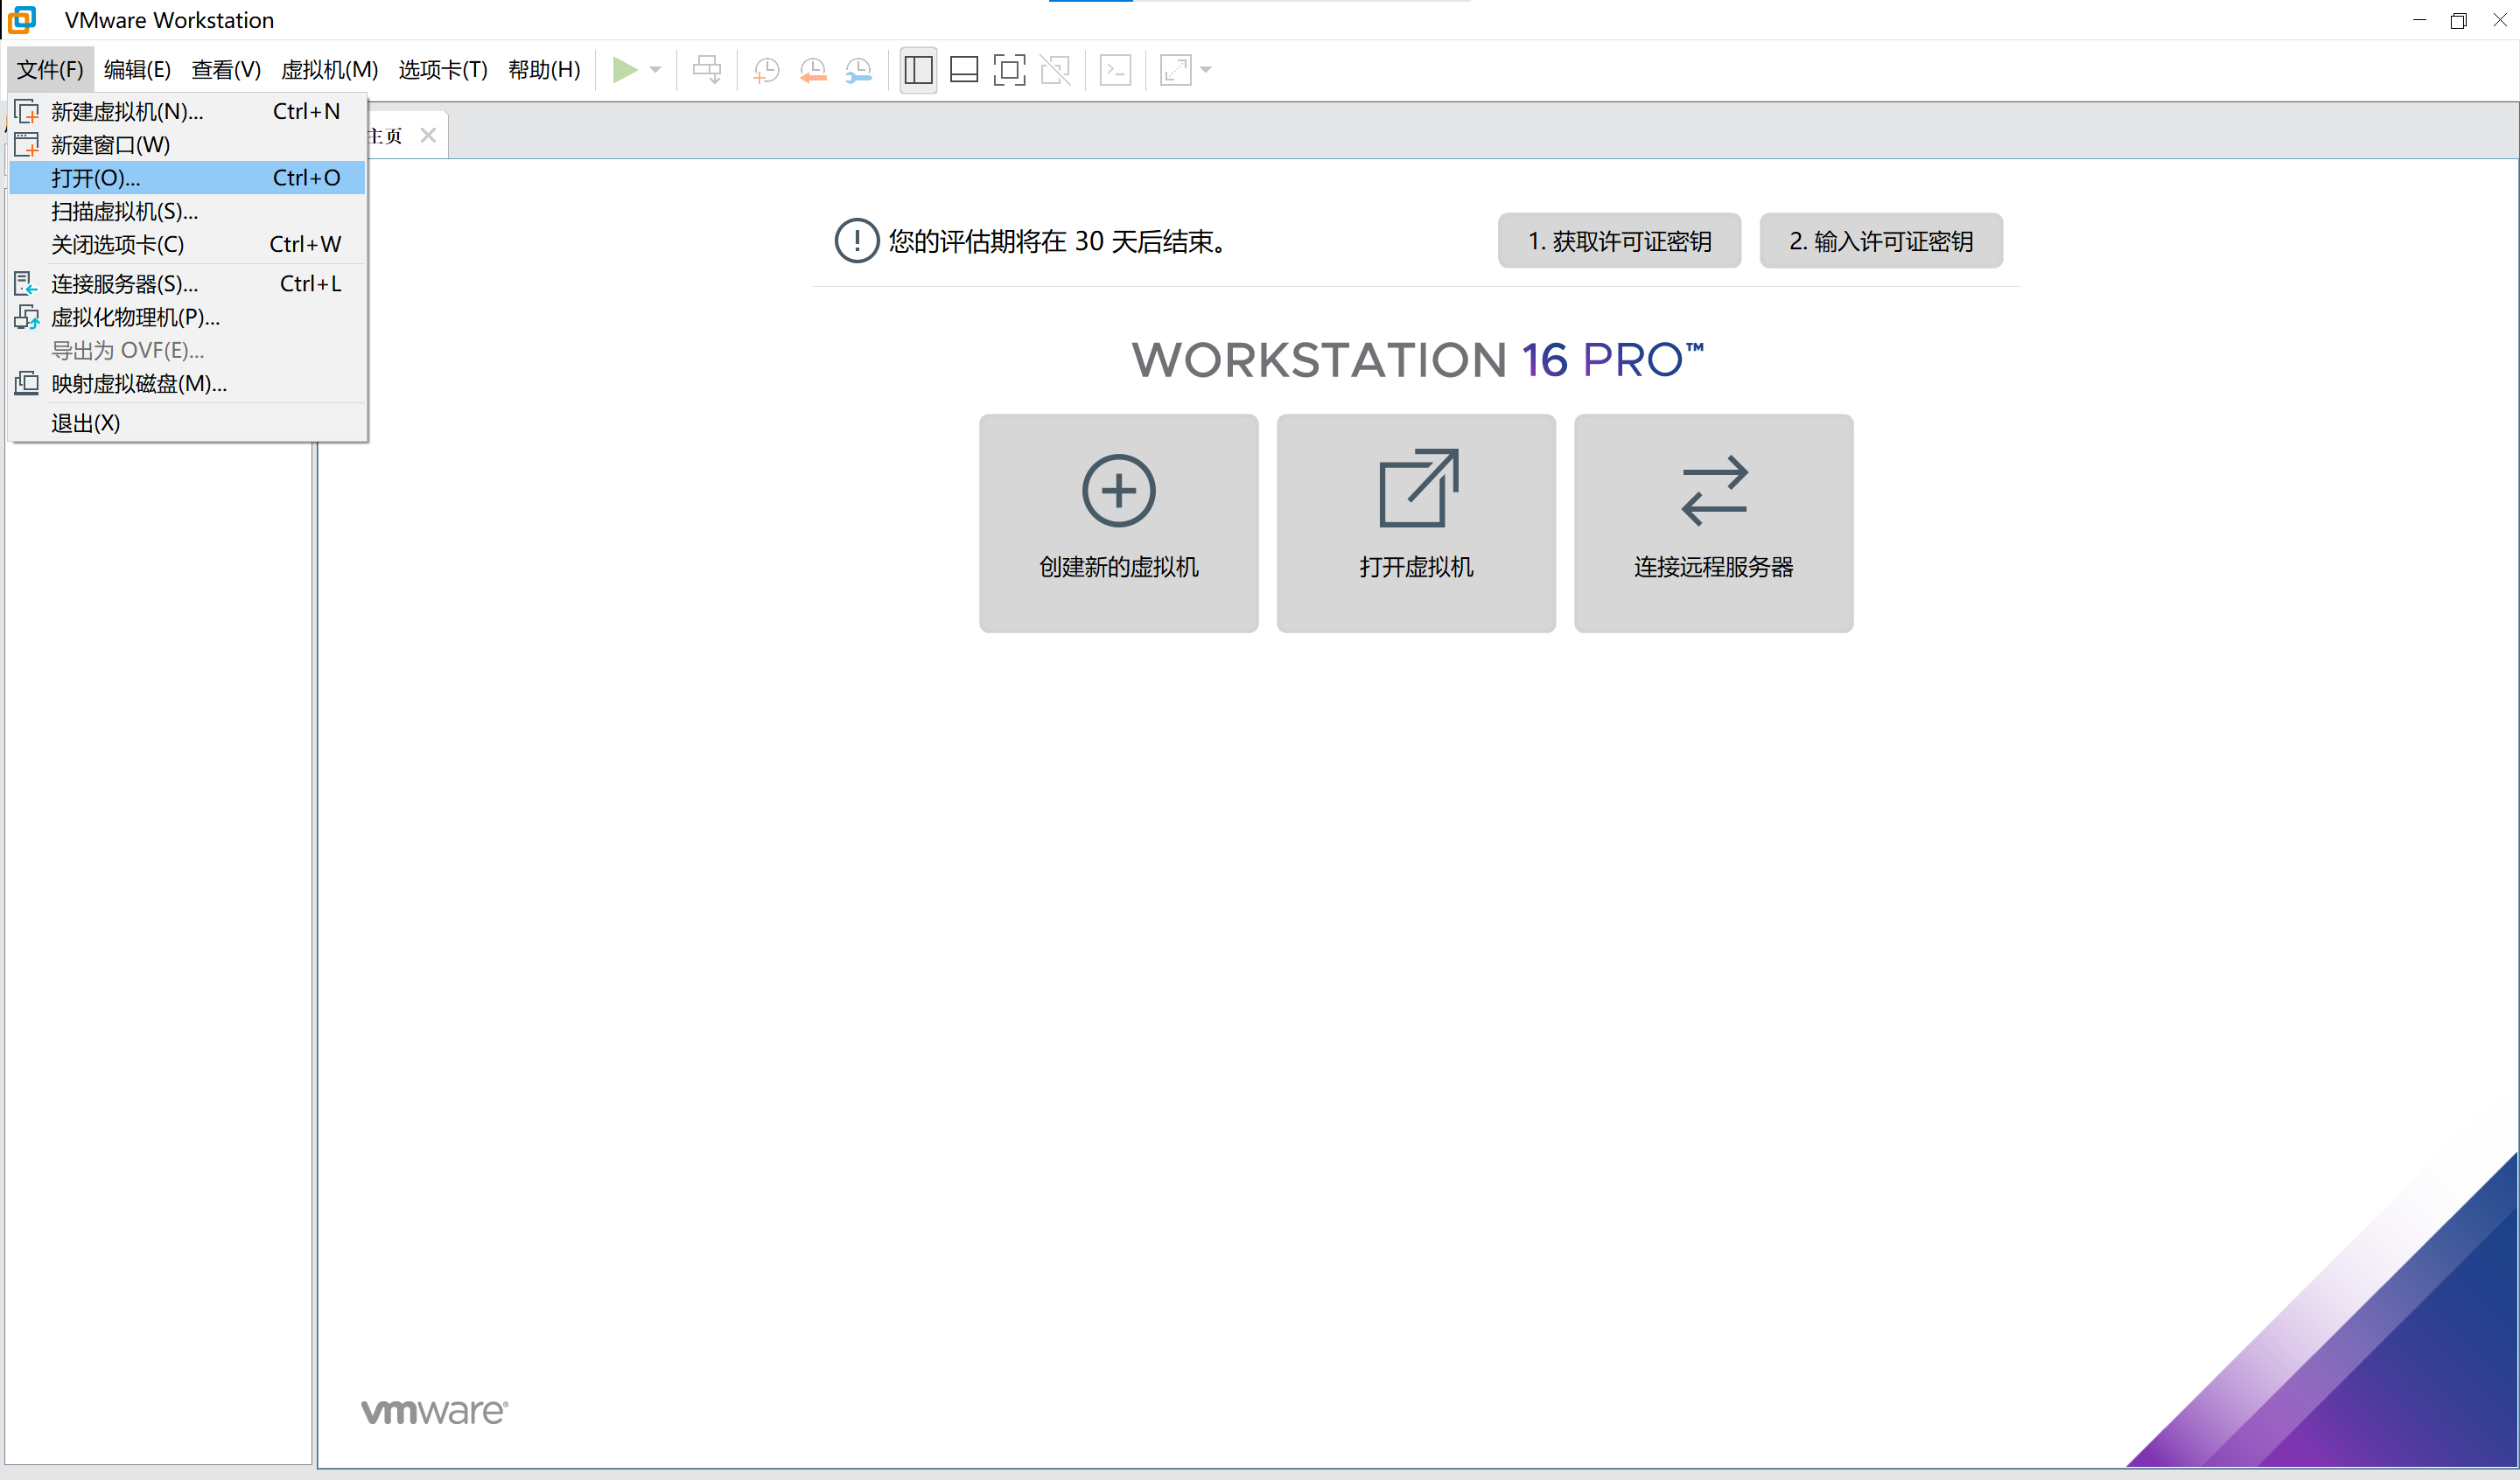
Task: Select 新建虚拟机(N)... menu entry
Action: (188, 111)
